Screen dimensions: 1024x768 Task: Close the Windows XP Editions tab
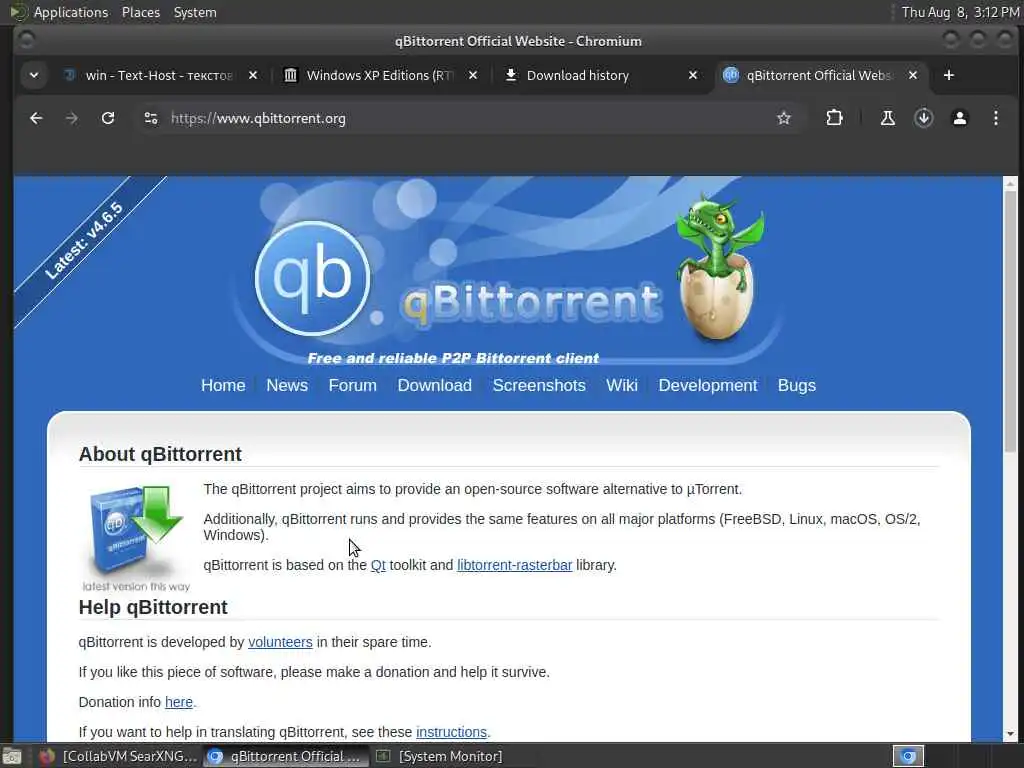pyautogui.click(x=473, y=76)
